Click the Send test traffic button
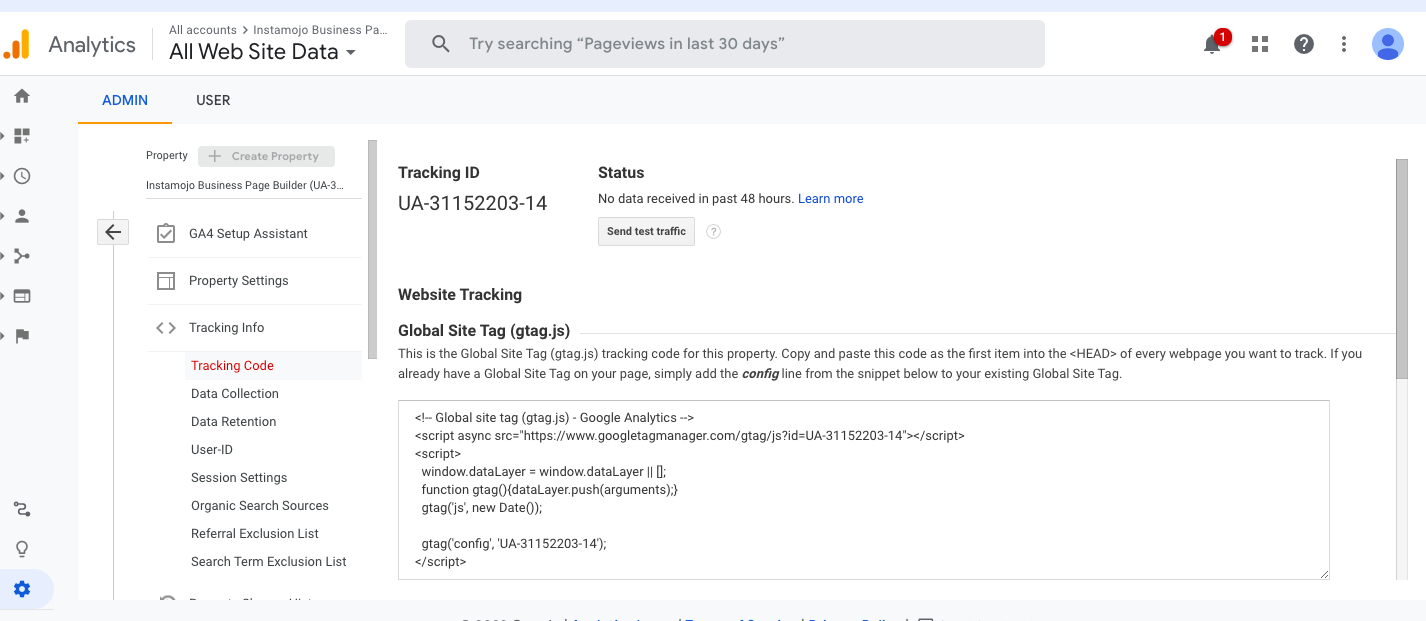This screenshot has width=1426, height=621. click(x=646, y=231)
